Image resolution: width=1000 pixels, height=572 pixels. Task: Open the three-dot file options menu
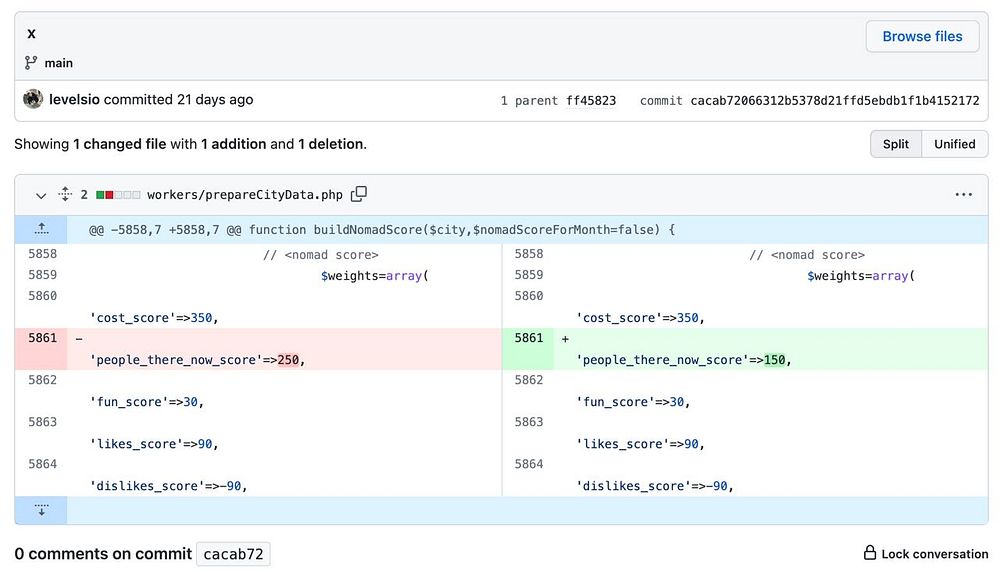click(963, 195)
